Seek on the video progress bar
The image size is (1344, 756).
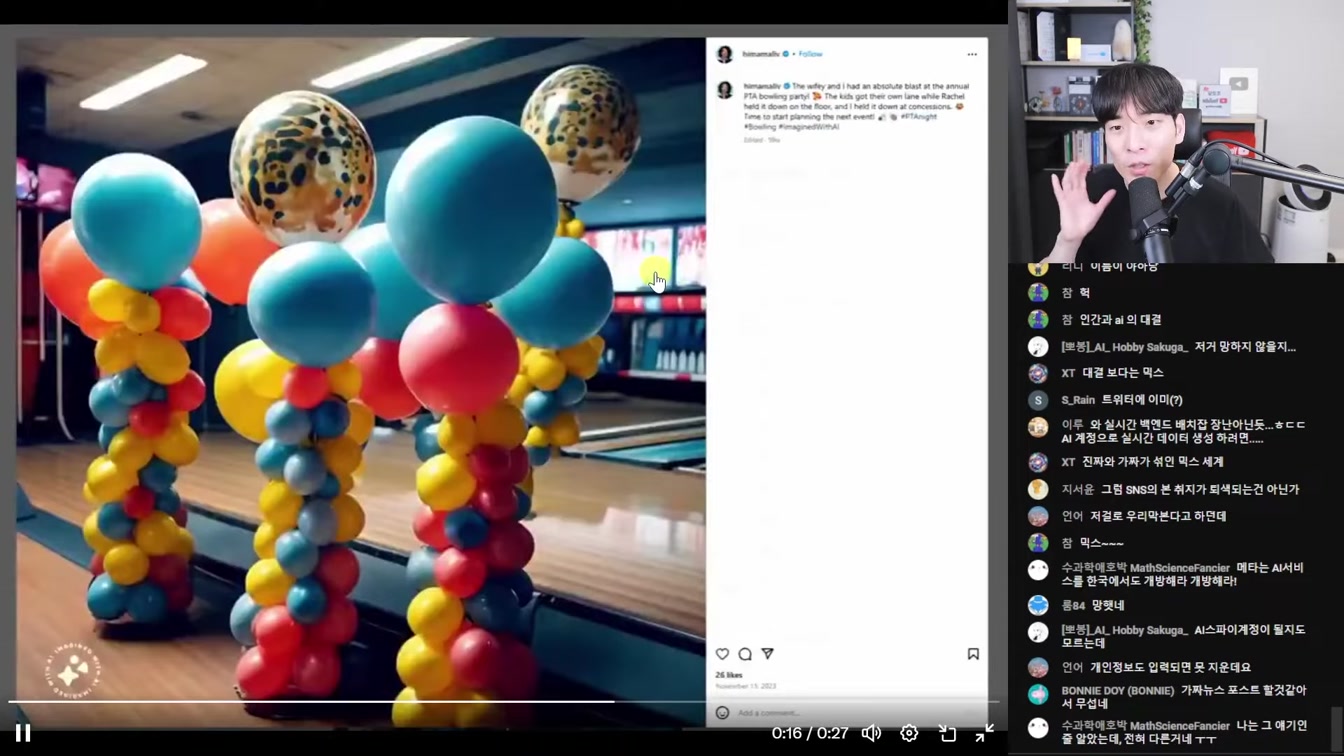coord(504,701)
